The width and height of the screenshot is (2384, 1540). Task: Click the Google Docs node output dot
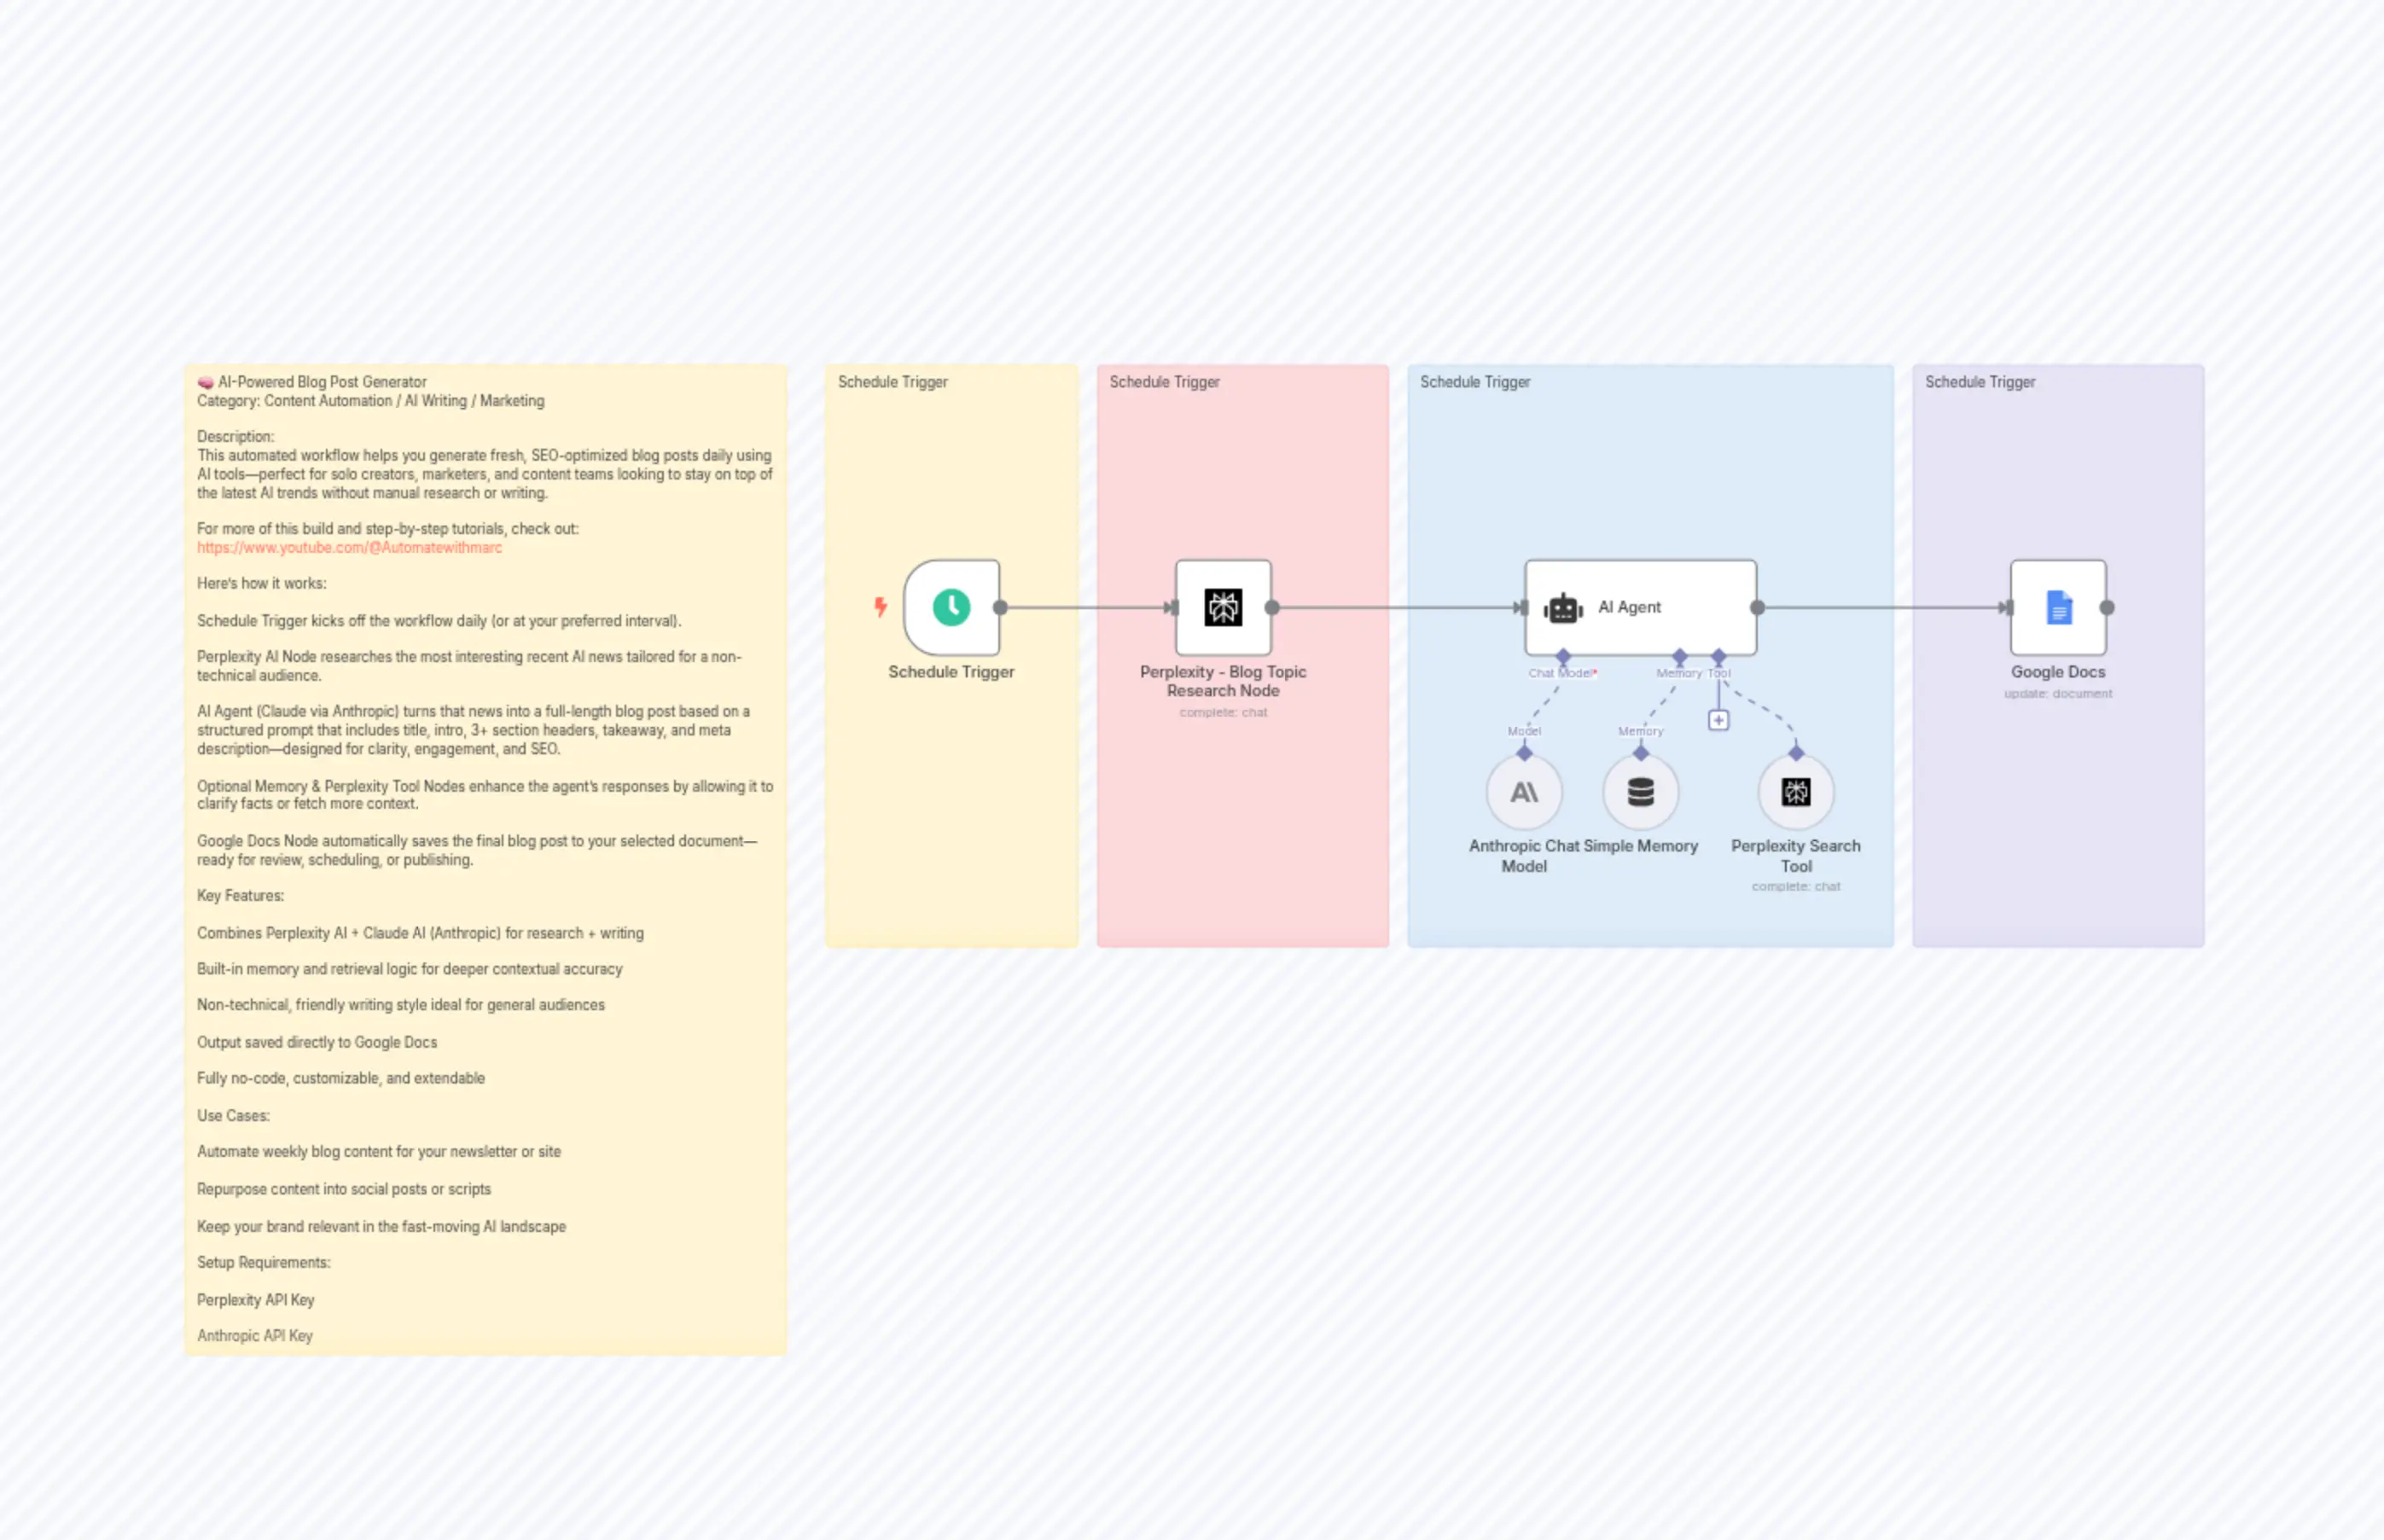2107,607
